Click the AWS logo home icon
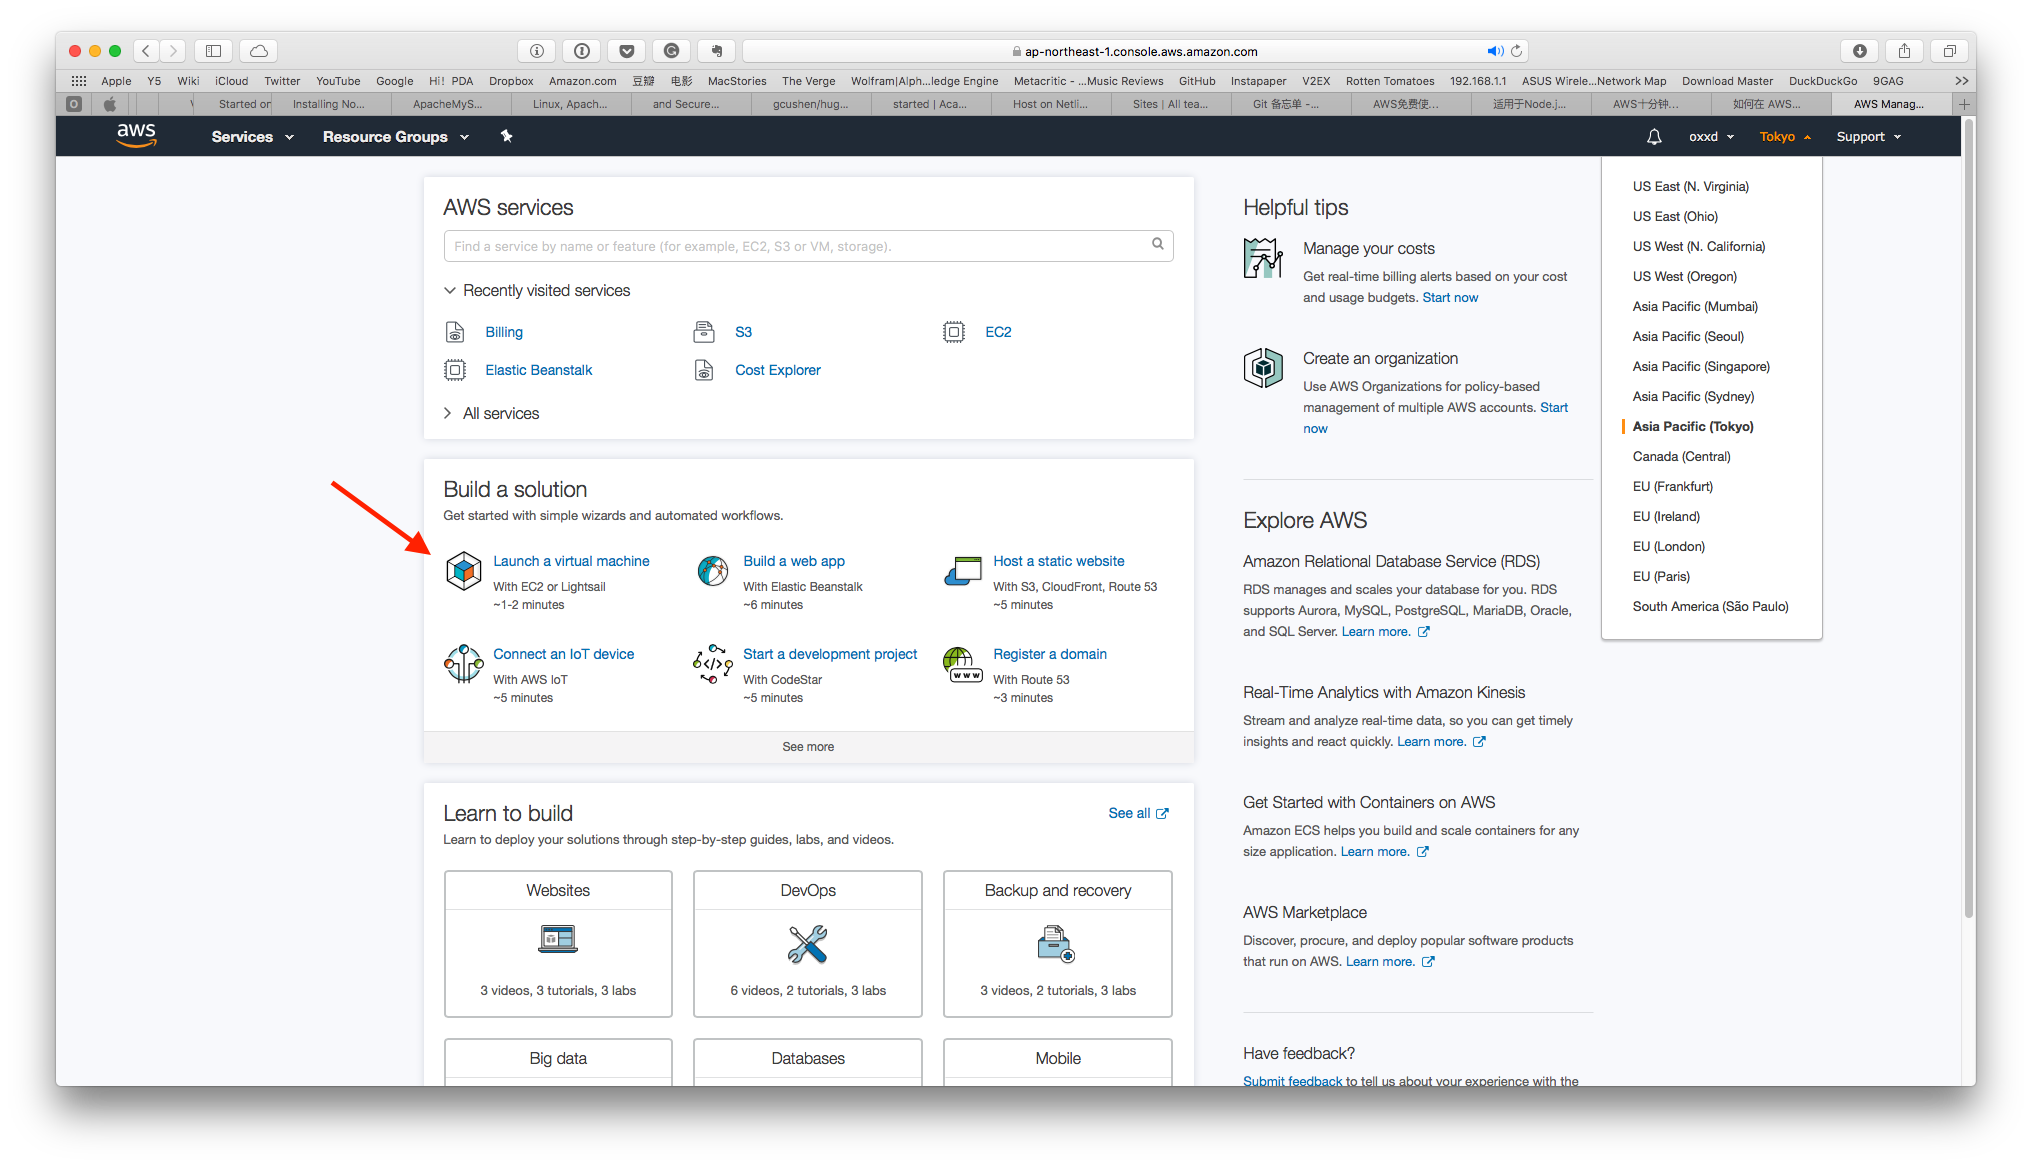Viewport: 2032px width, 1166px height. (x=136, y=135)
